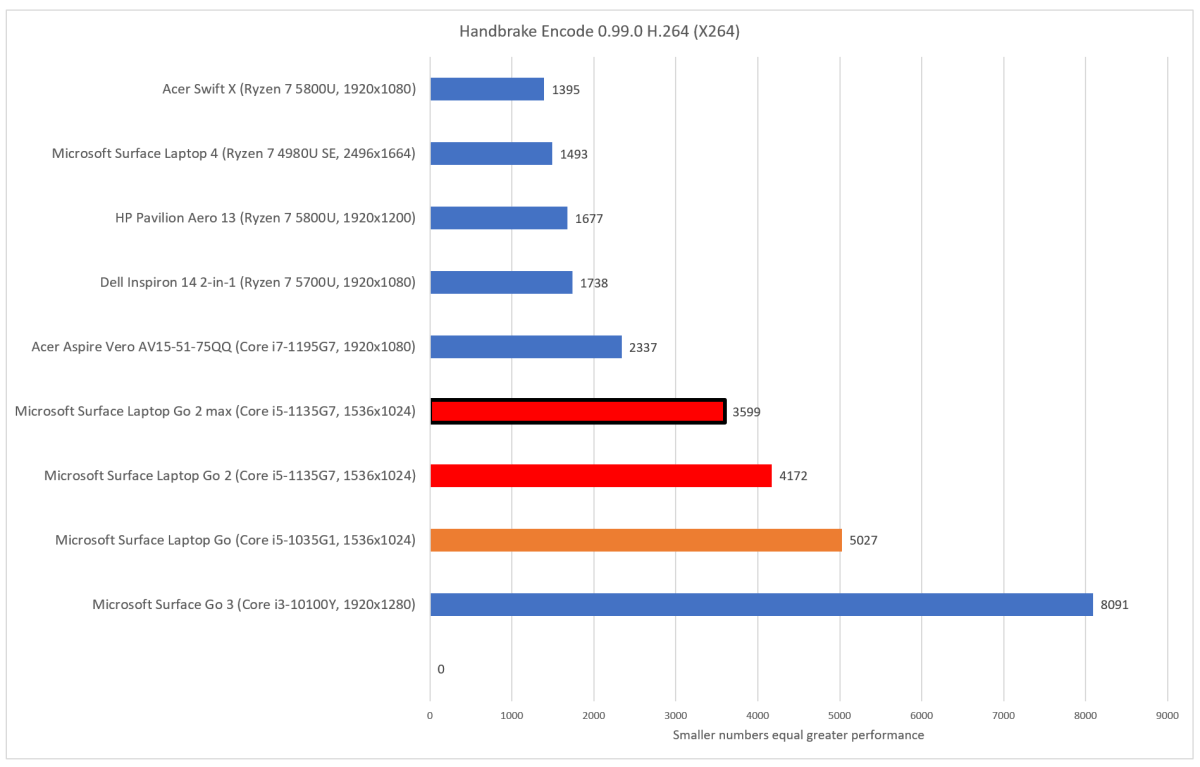Select the Microsoft Surface Laptop 4 bar
This screenshot has width=1200, height=767.
point(491,153)
